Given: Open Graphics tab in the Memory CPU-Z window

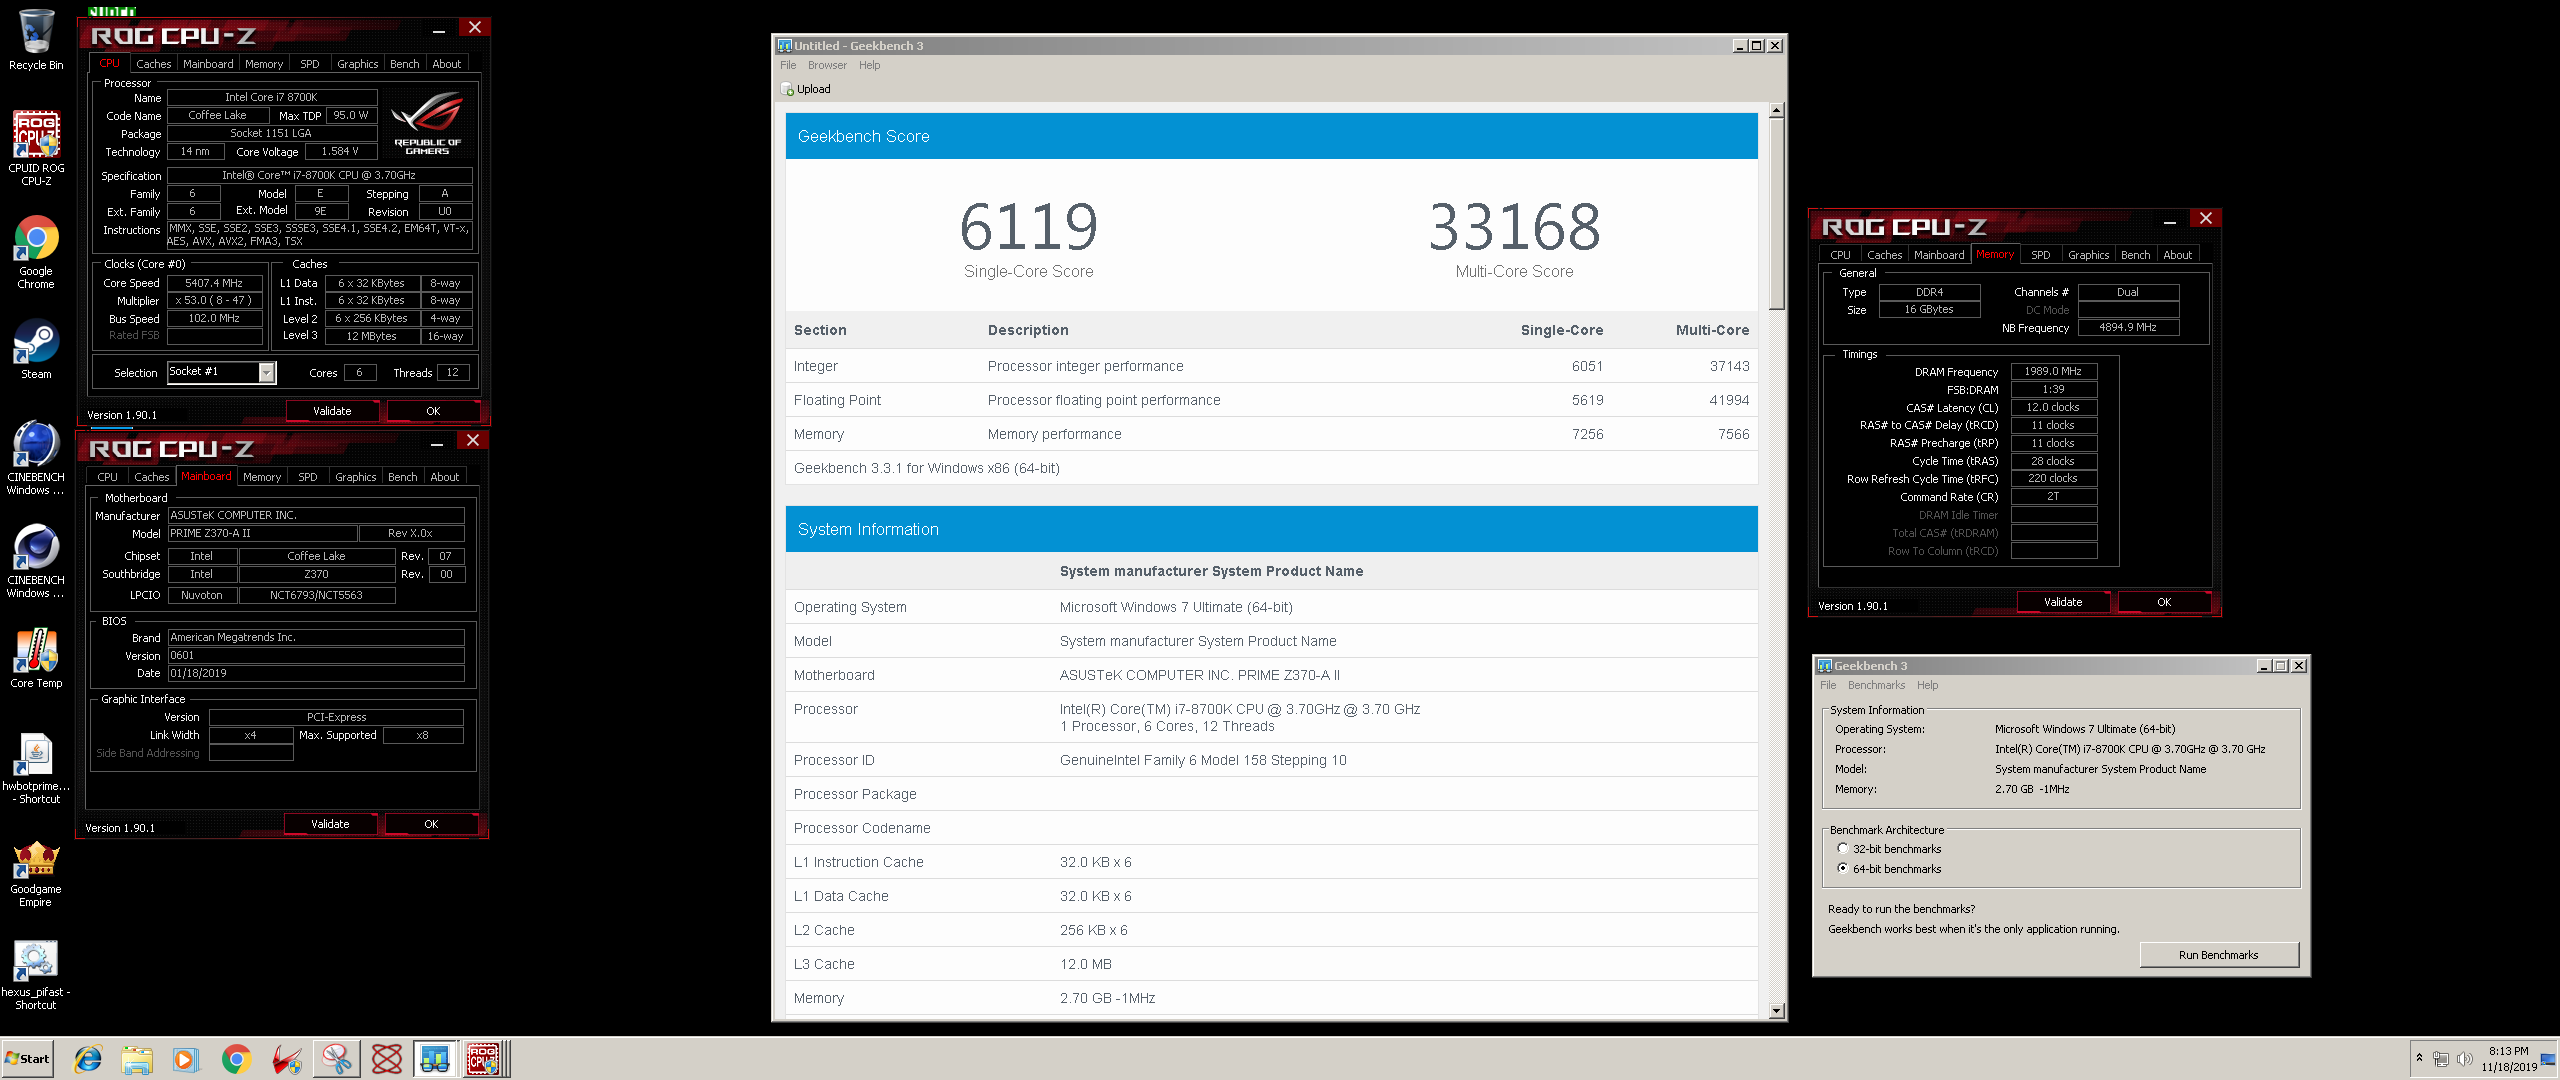Looking at the screenshot, I should (2088, 255).
